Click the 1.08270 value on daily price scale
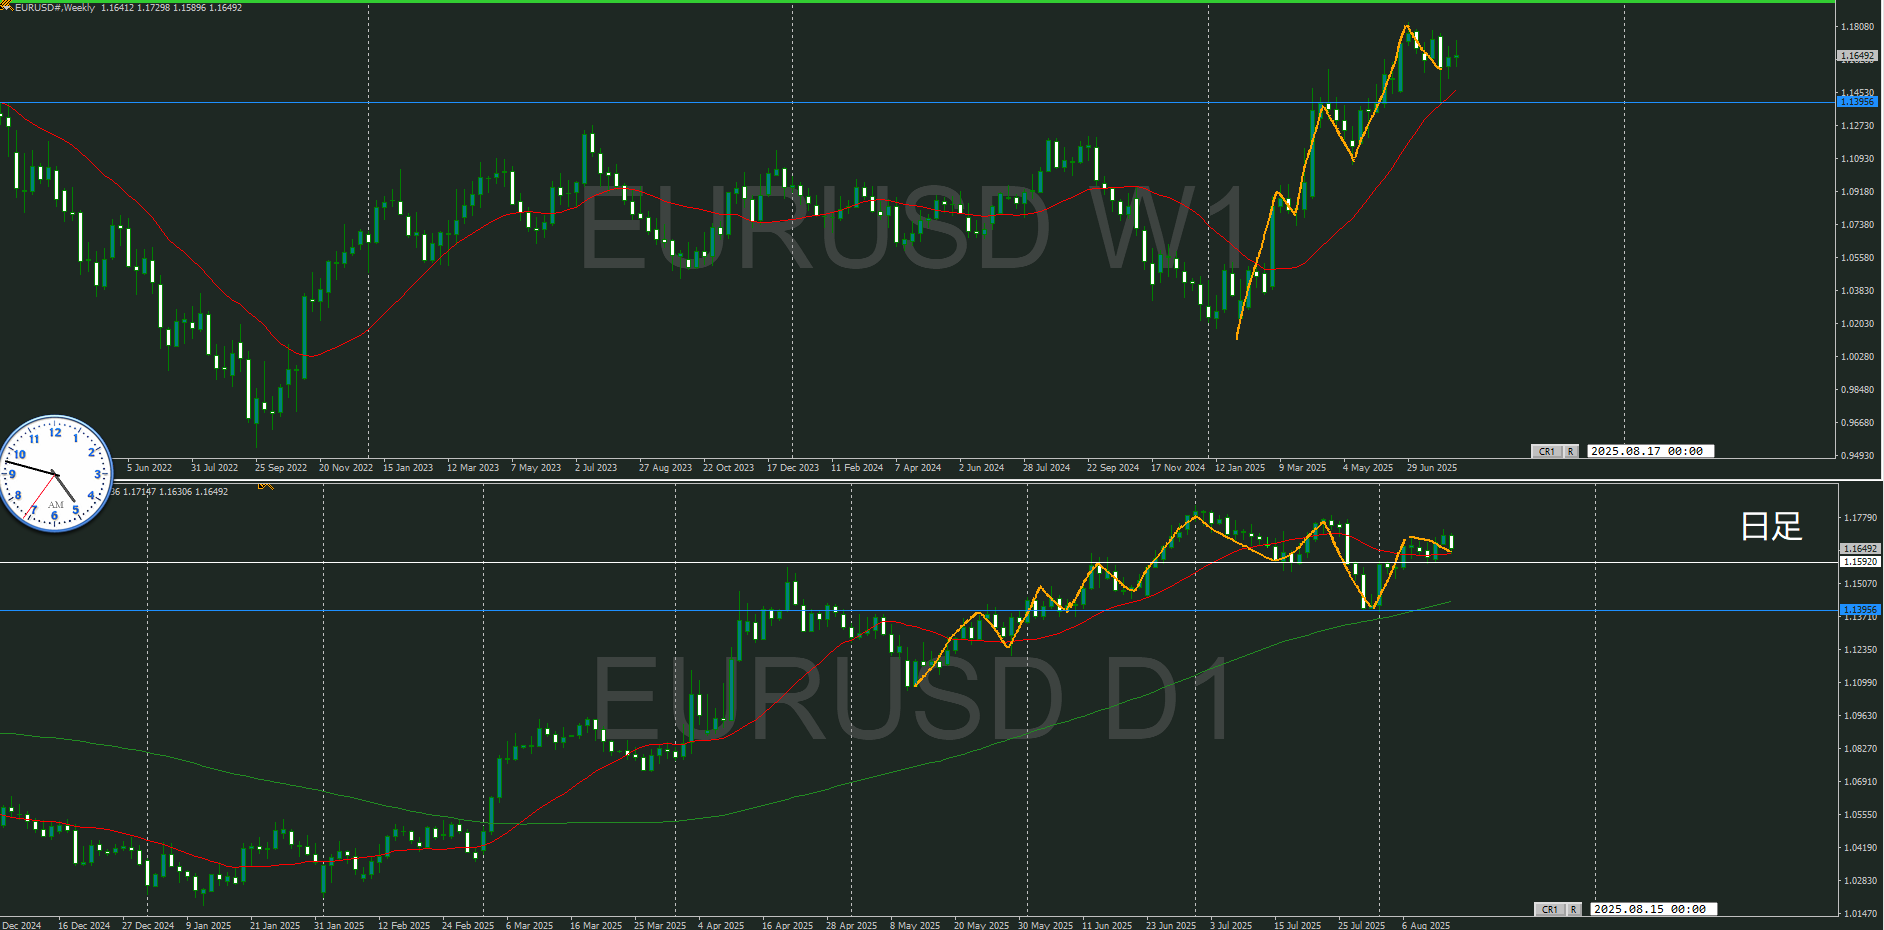The height and width of the screenshot is (930, 1884). click(x=1860, y=749)
